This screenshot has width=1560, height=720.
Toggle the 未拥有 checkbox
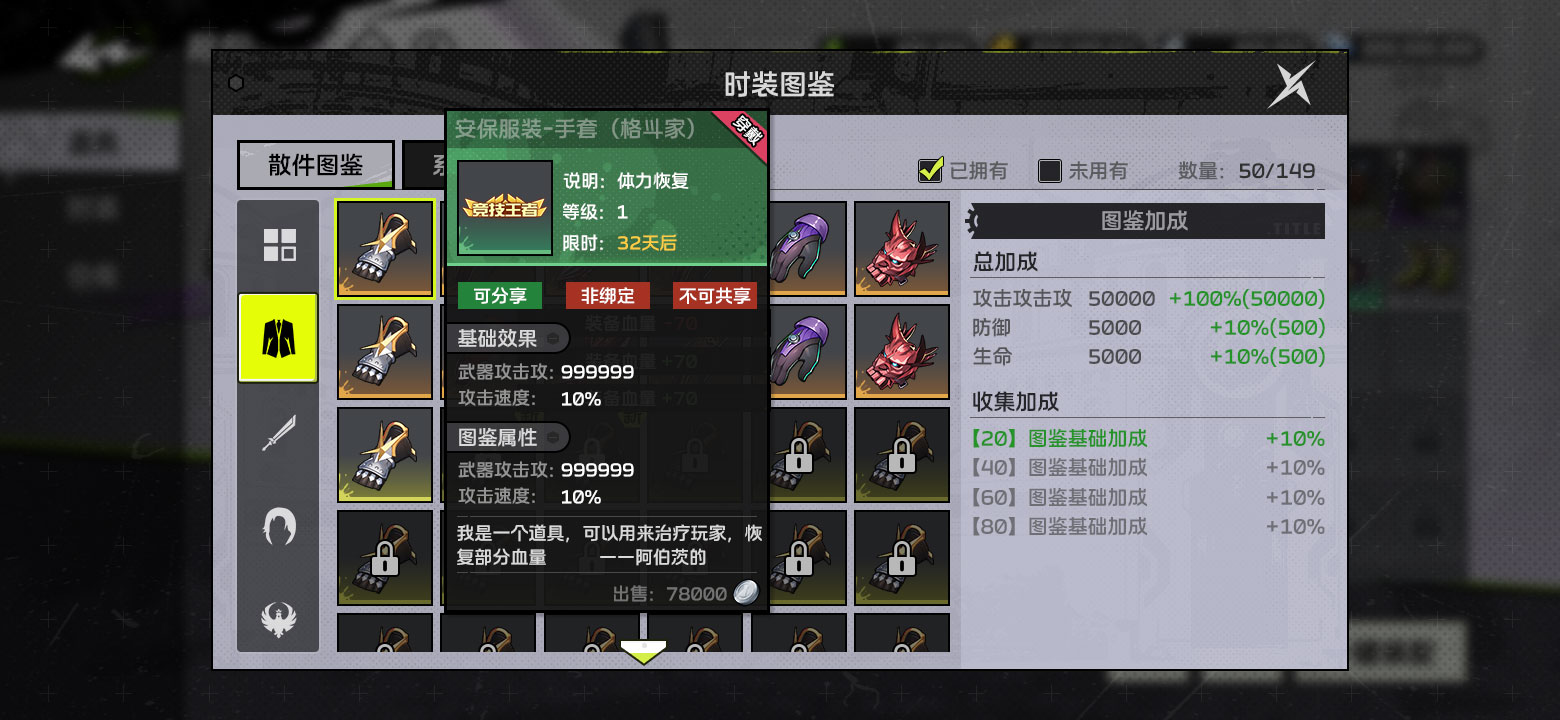[x=1049, y=171]
